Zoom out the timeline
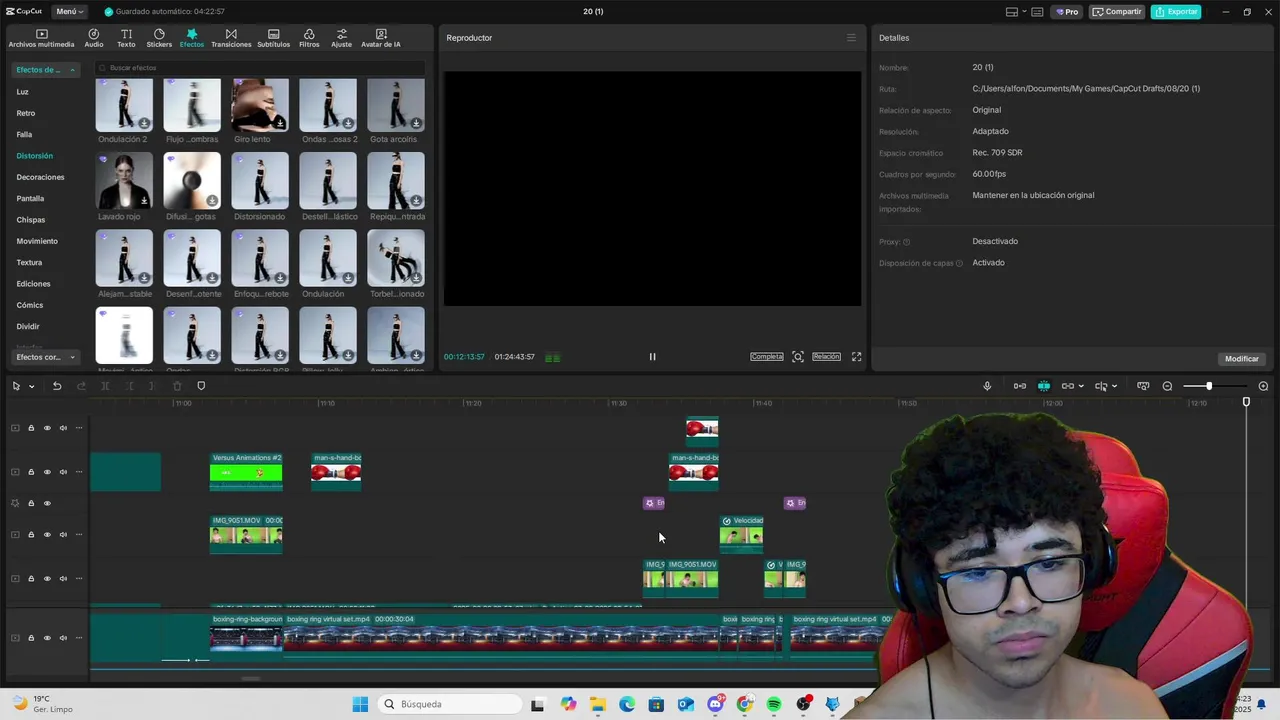 1167,386
